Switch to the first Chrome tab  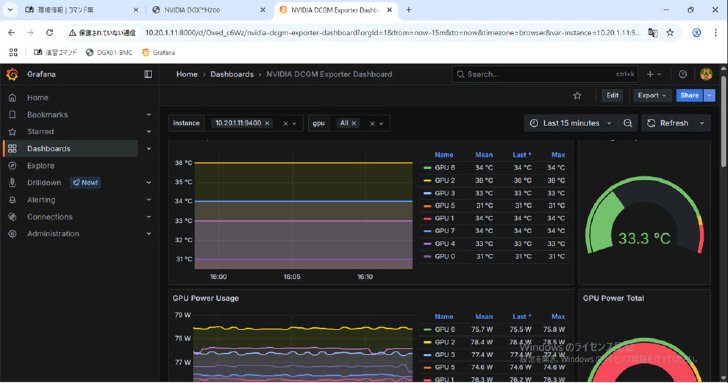click(81, 10)
